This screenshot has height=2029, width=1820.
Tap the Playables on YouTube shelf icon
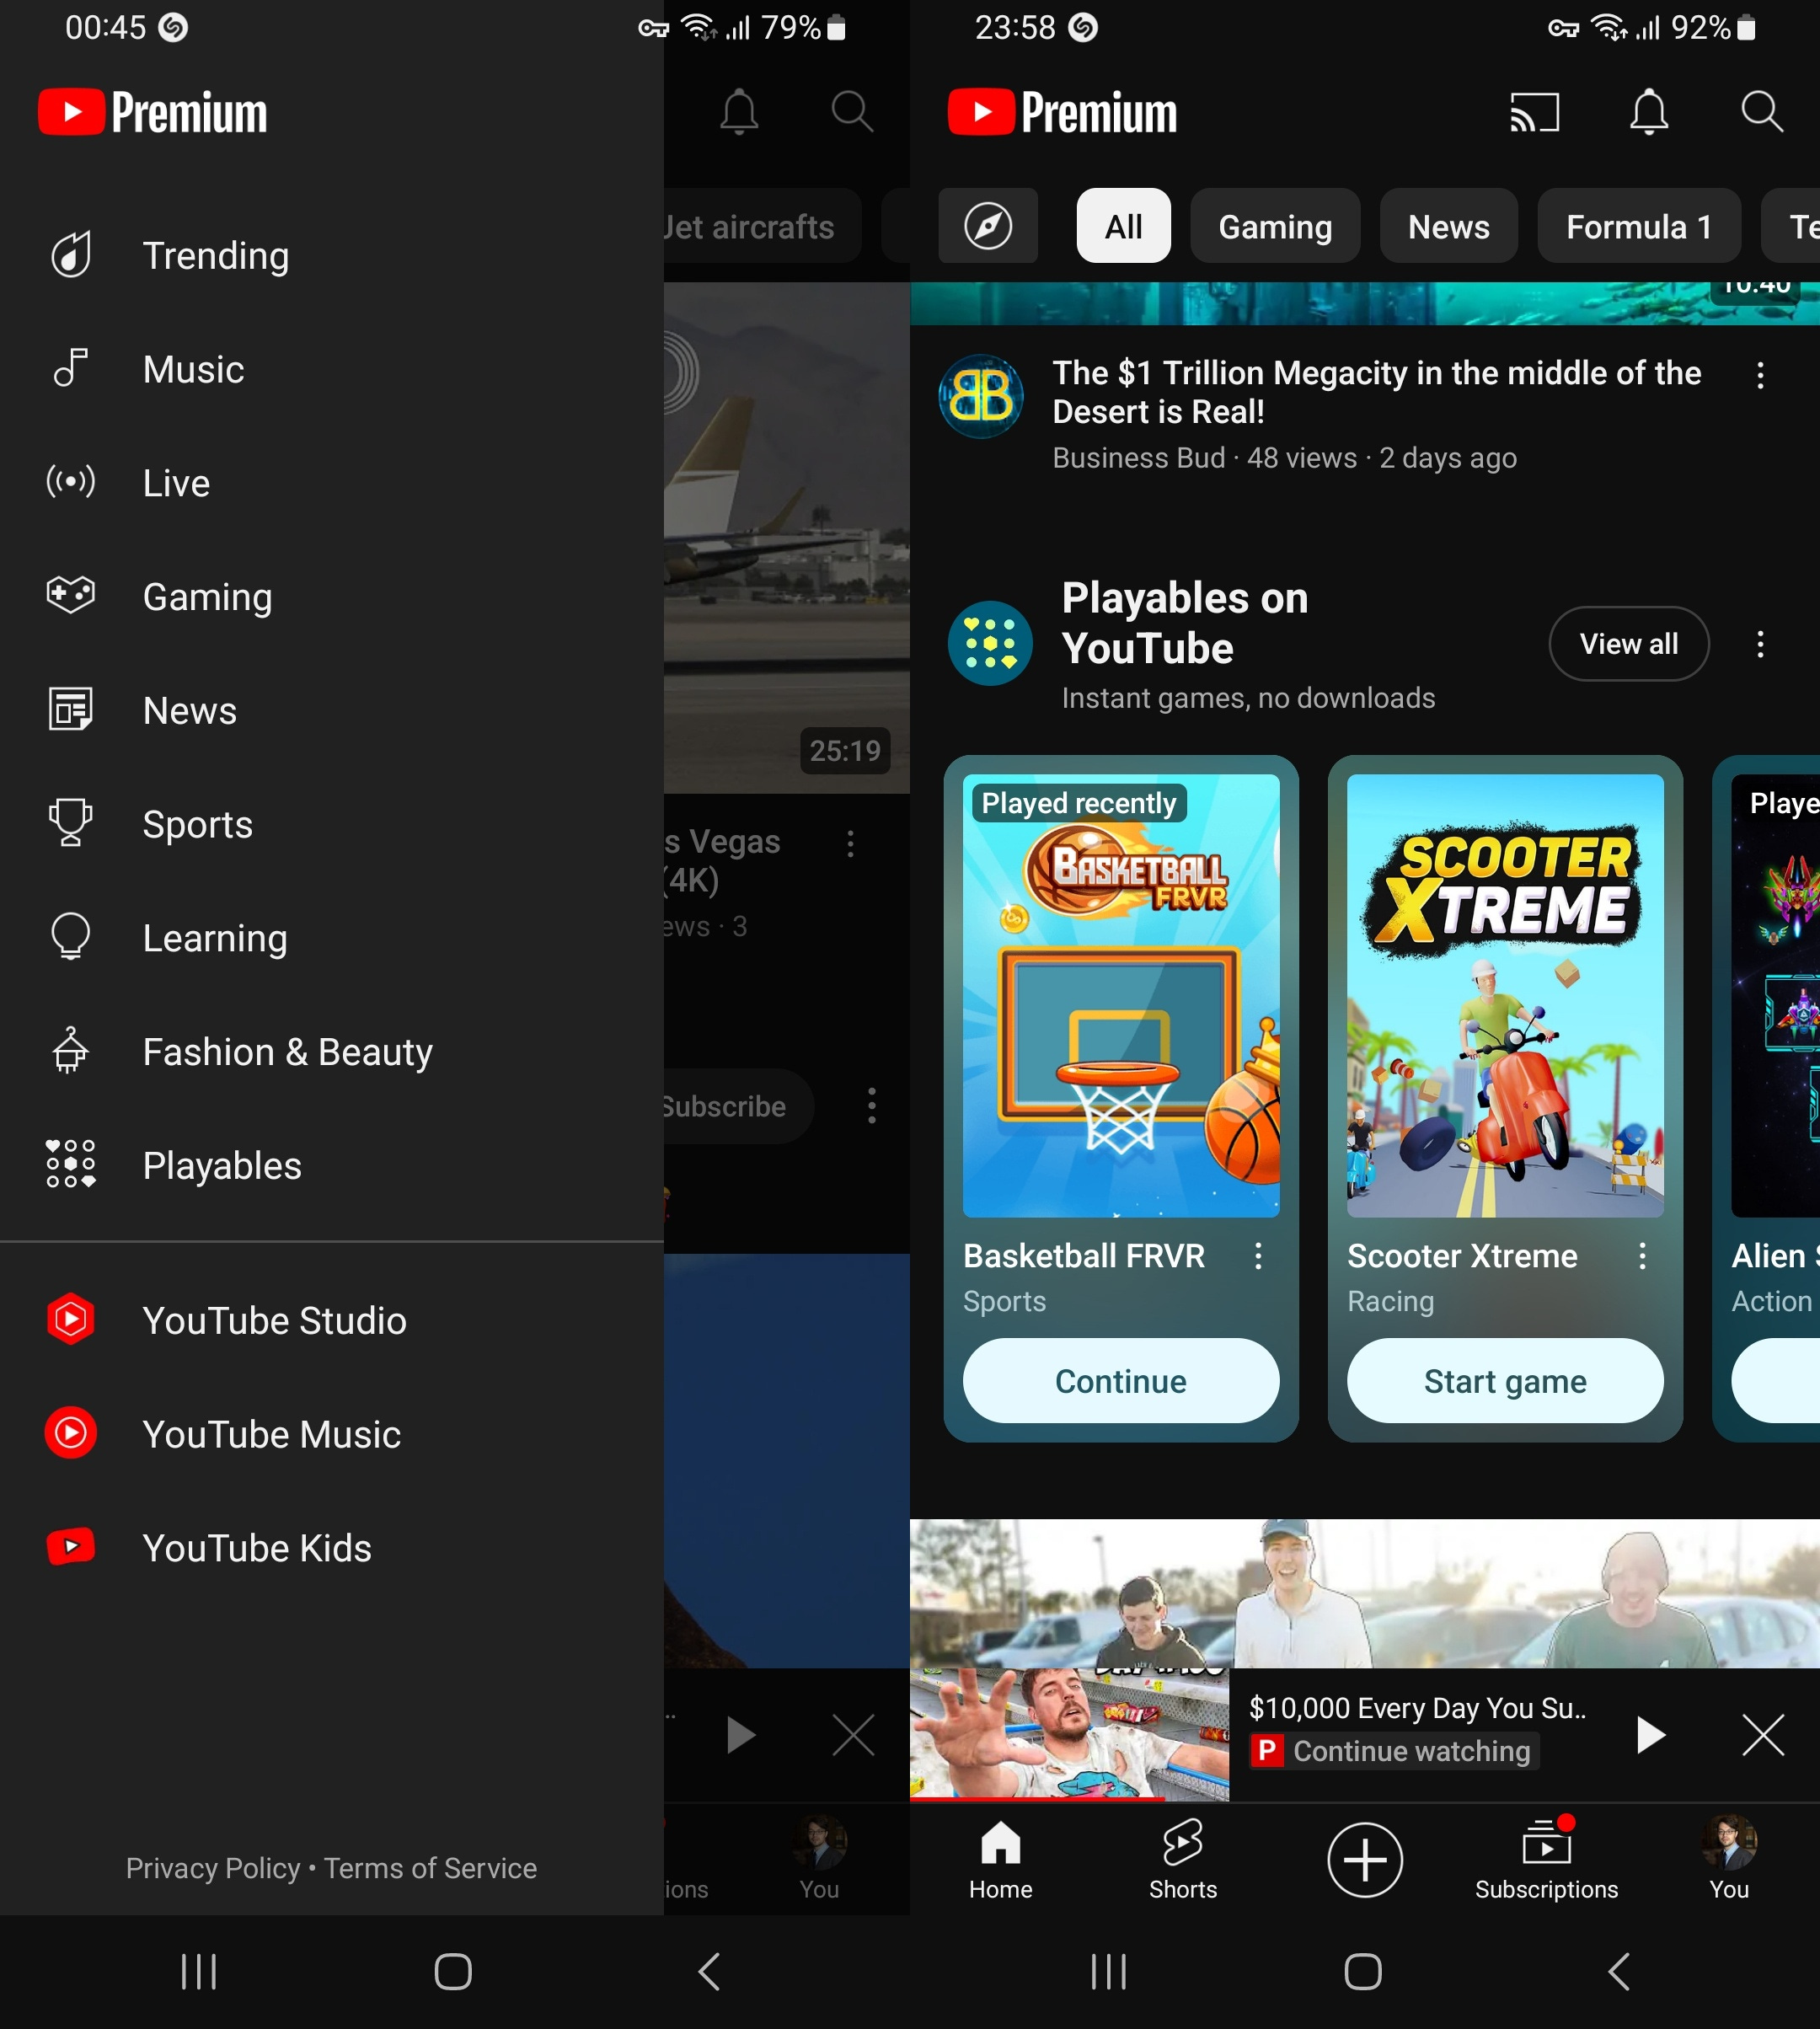click(x=990, y=643)
